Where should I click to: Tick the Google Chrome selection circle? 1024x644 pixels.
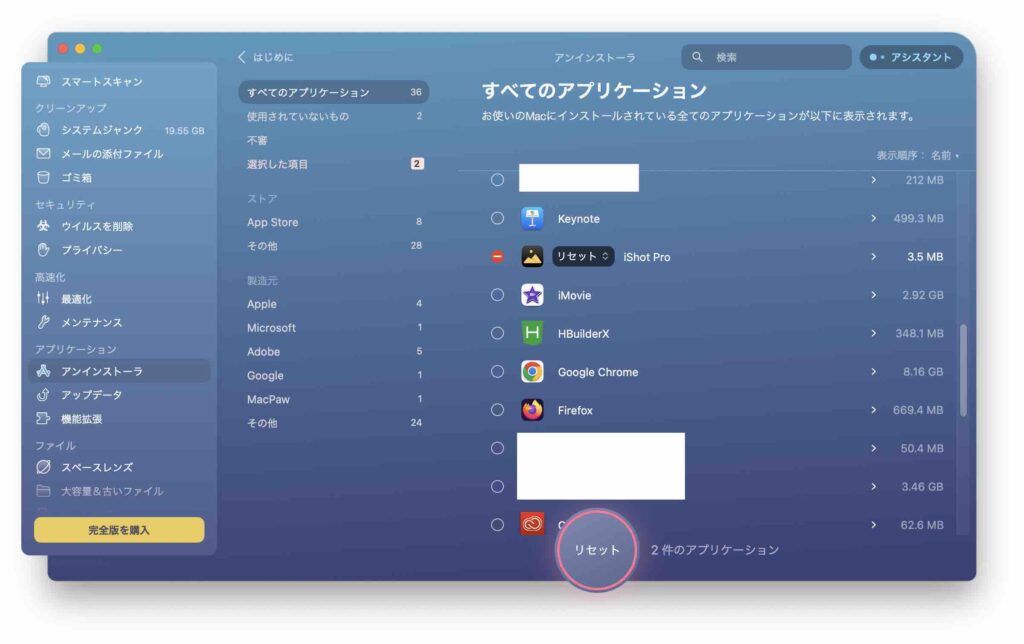[497, 372]
